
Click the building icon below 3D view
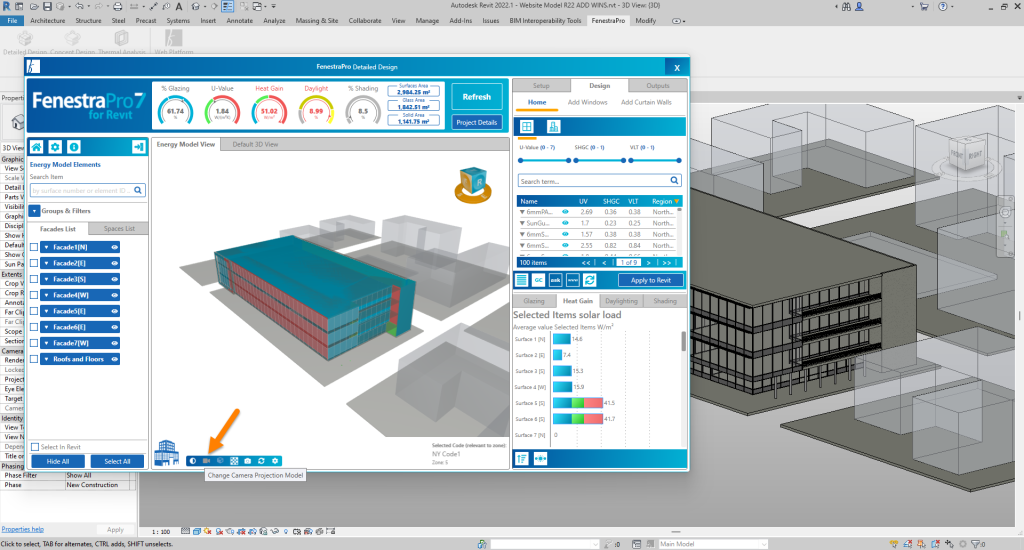[167, 453]
